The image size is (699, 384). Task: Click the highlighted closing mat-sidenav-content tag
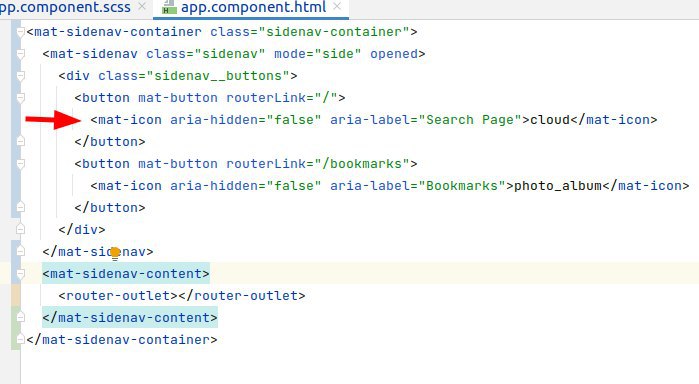click(x=130, y=318)
